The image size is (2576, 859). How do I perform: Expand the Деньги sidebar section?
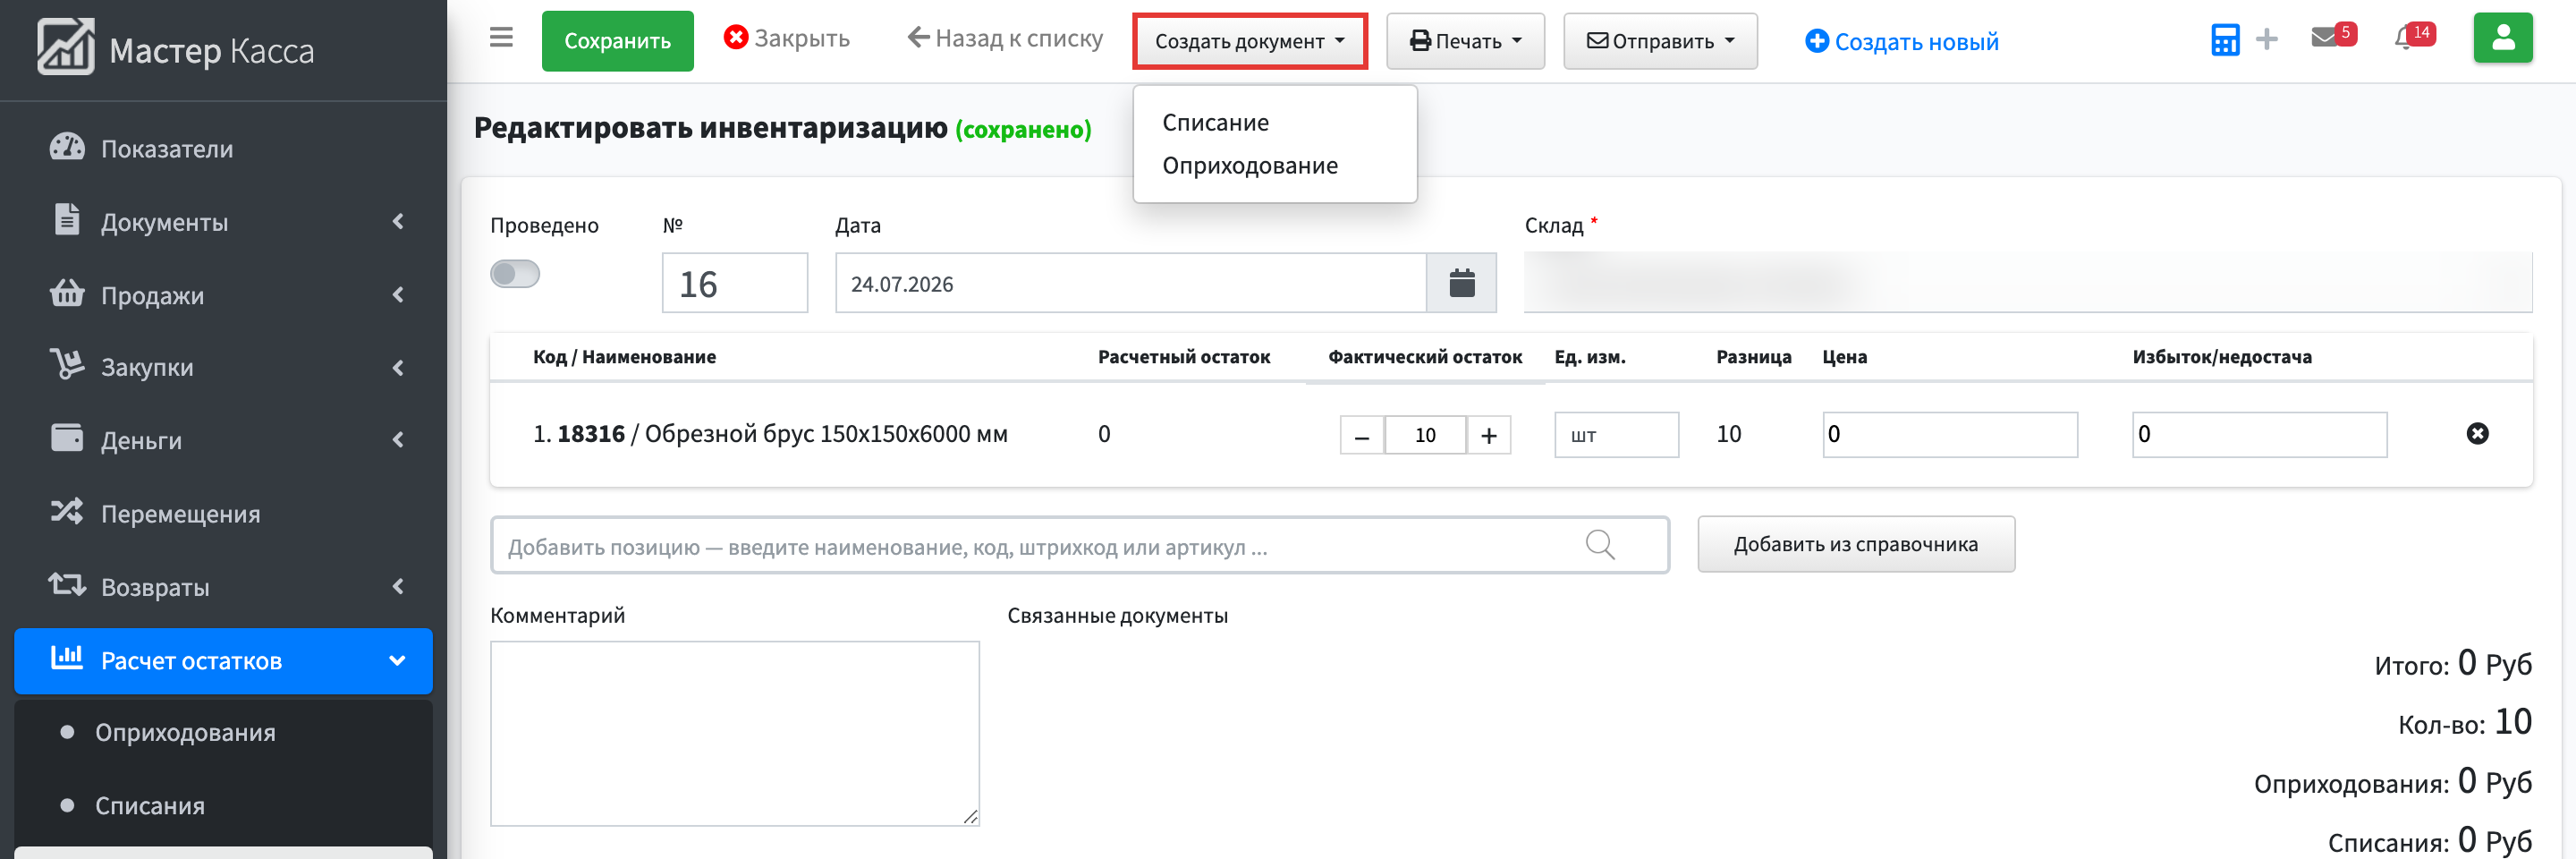click(x=224, y=440)
